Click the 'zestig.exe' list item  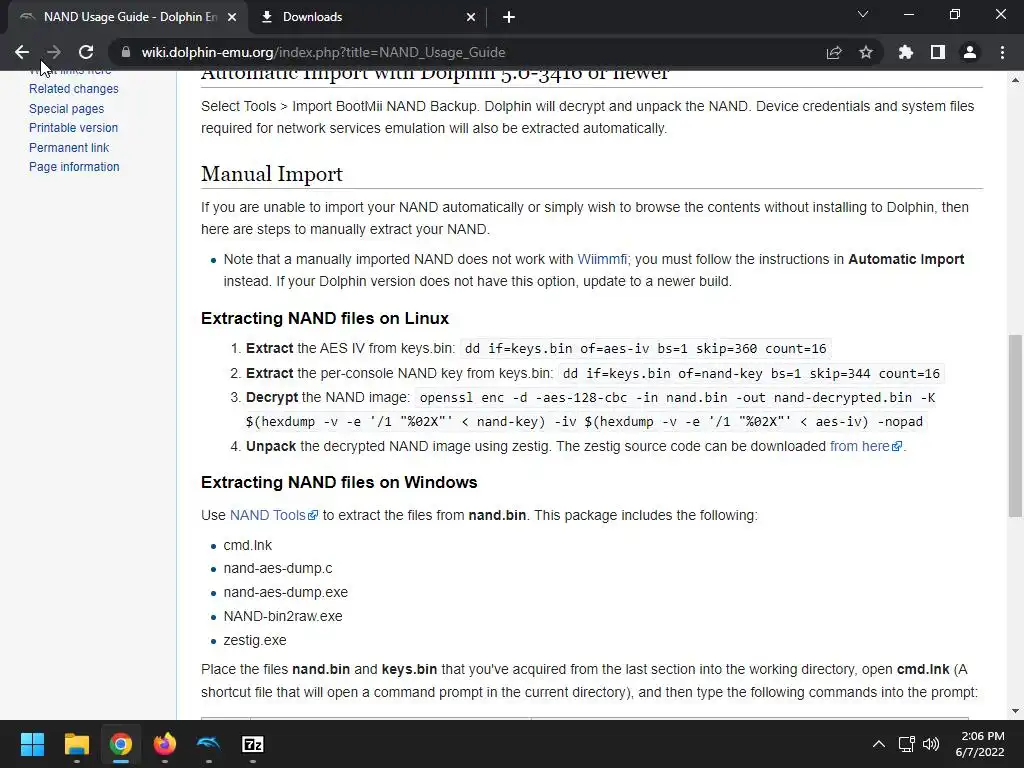click(x=255, y=641)
